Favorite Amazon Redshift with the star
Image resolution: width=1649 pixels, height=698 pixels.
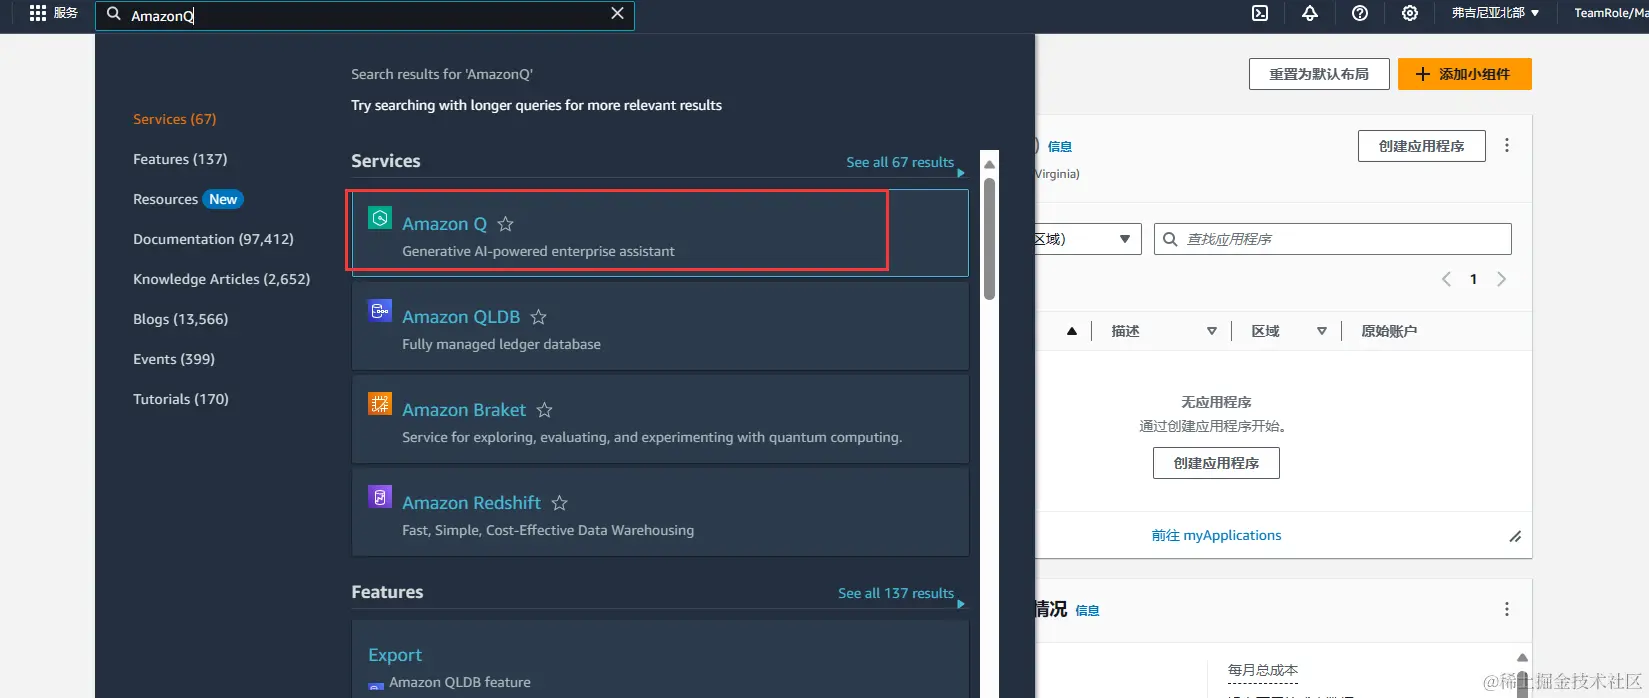pyautogui.click(x=560, y=503)
